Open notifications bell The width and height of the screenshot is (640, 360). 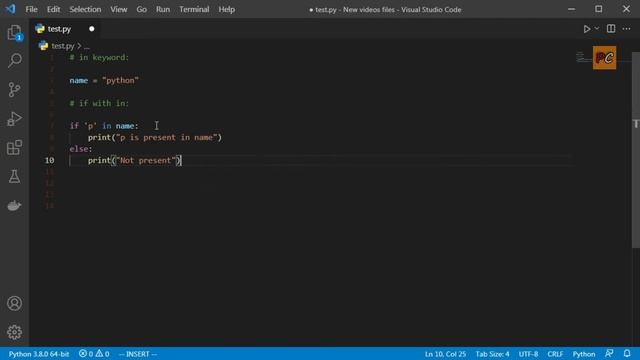click(x=627, y=353)
